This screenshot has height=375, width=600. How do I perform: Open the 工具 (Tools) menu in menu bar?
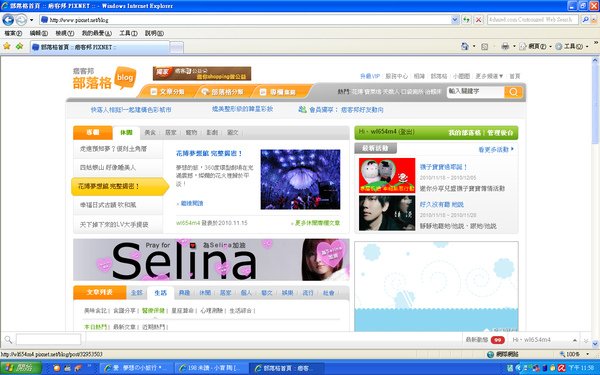(x=128, y=33)
